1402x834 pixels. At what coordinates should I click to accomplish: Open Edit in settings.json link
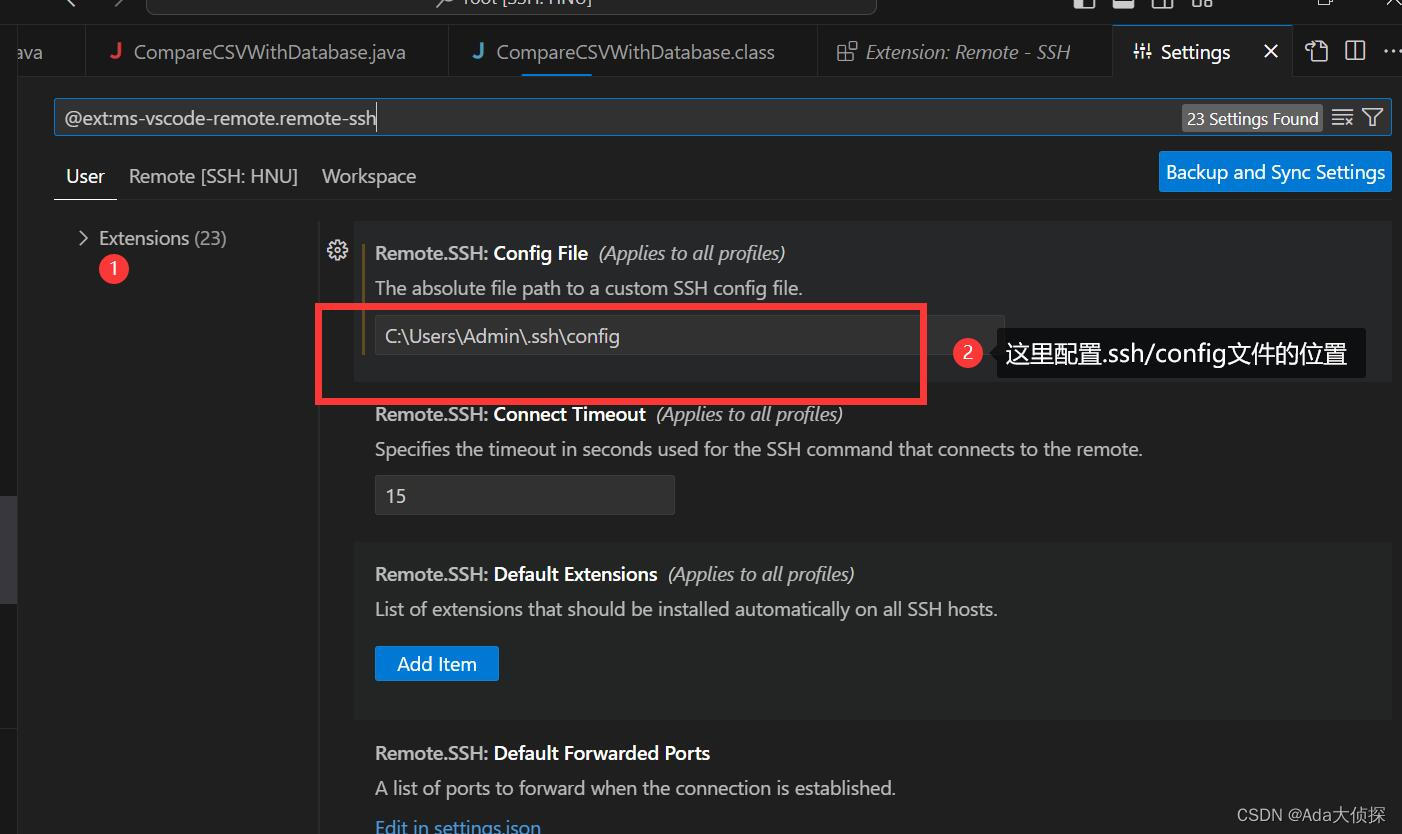(457, 826)
